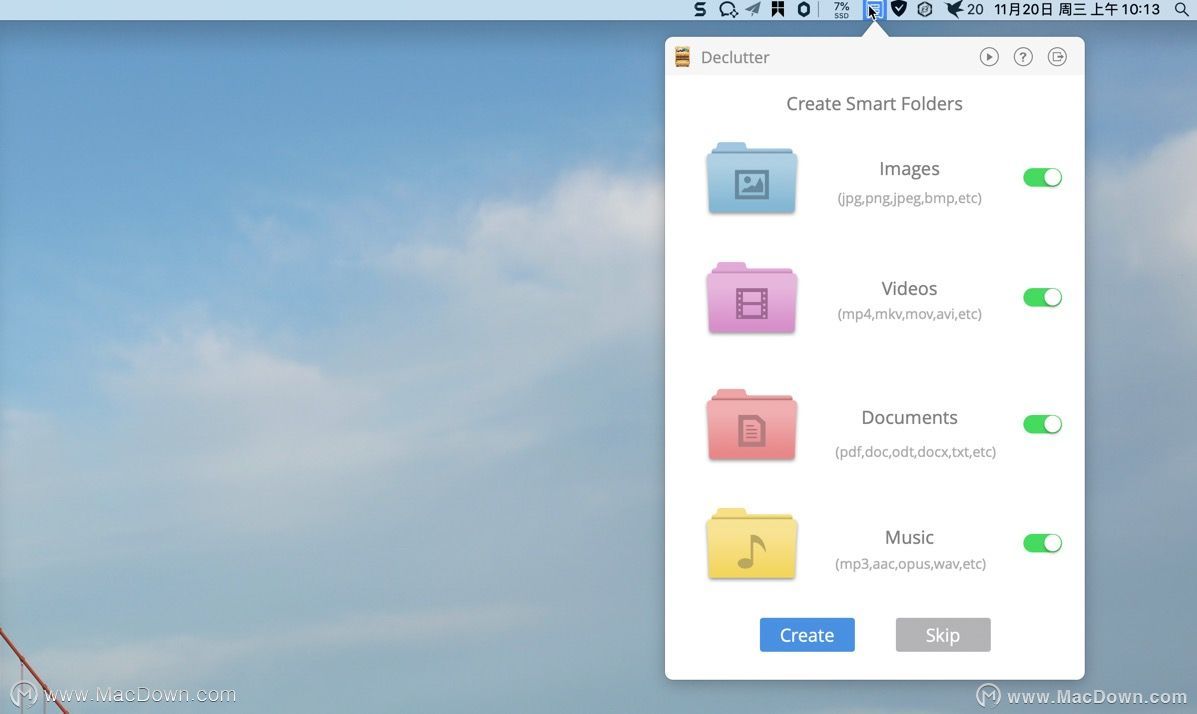The image size is (1197, 714).
Task: Click the 'Create Smart Folders' heading
Action: click(874, 104)
